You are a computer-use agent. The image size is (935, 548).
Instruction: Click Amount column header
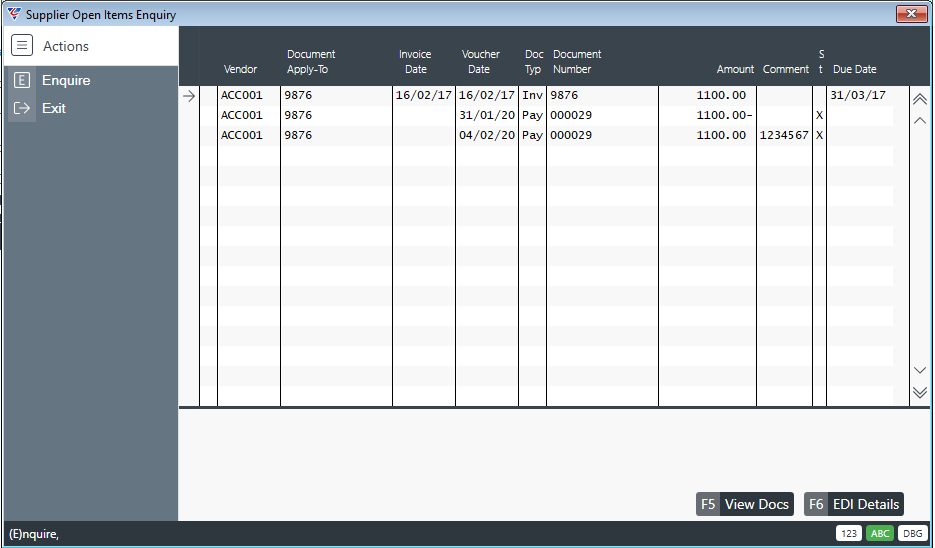[735, 69]
